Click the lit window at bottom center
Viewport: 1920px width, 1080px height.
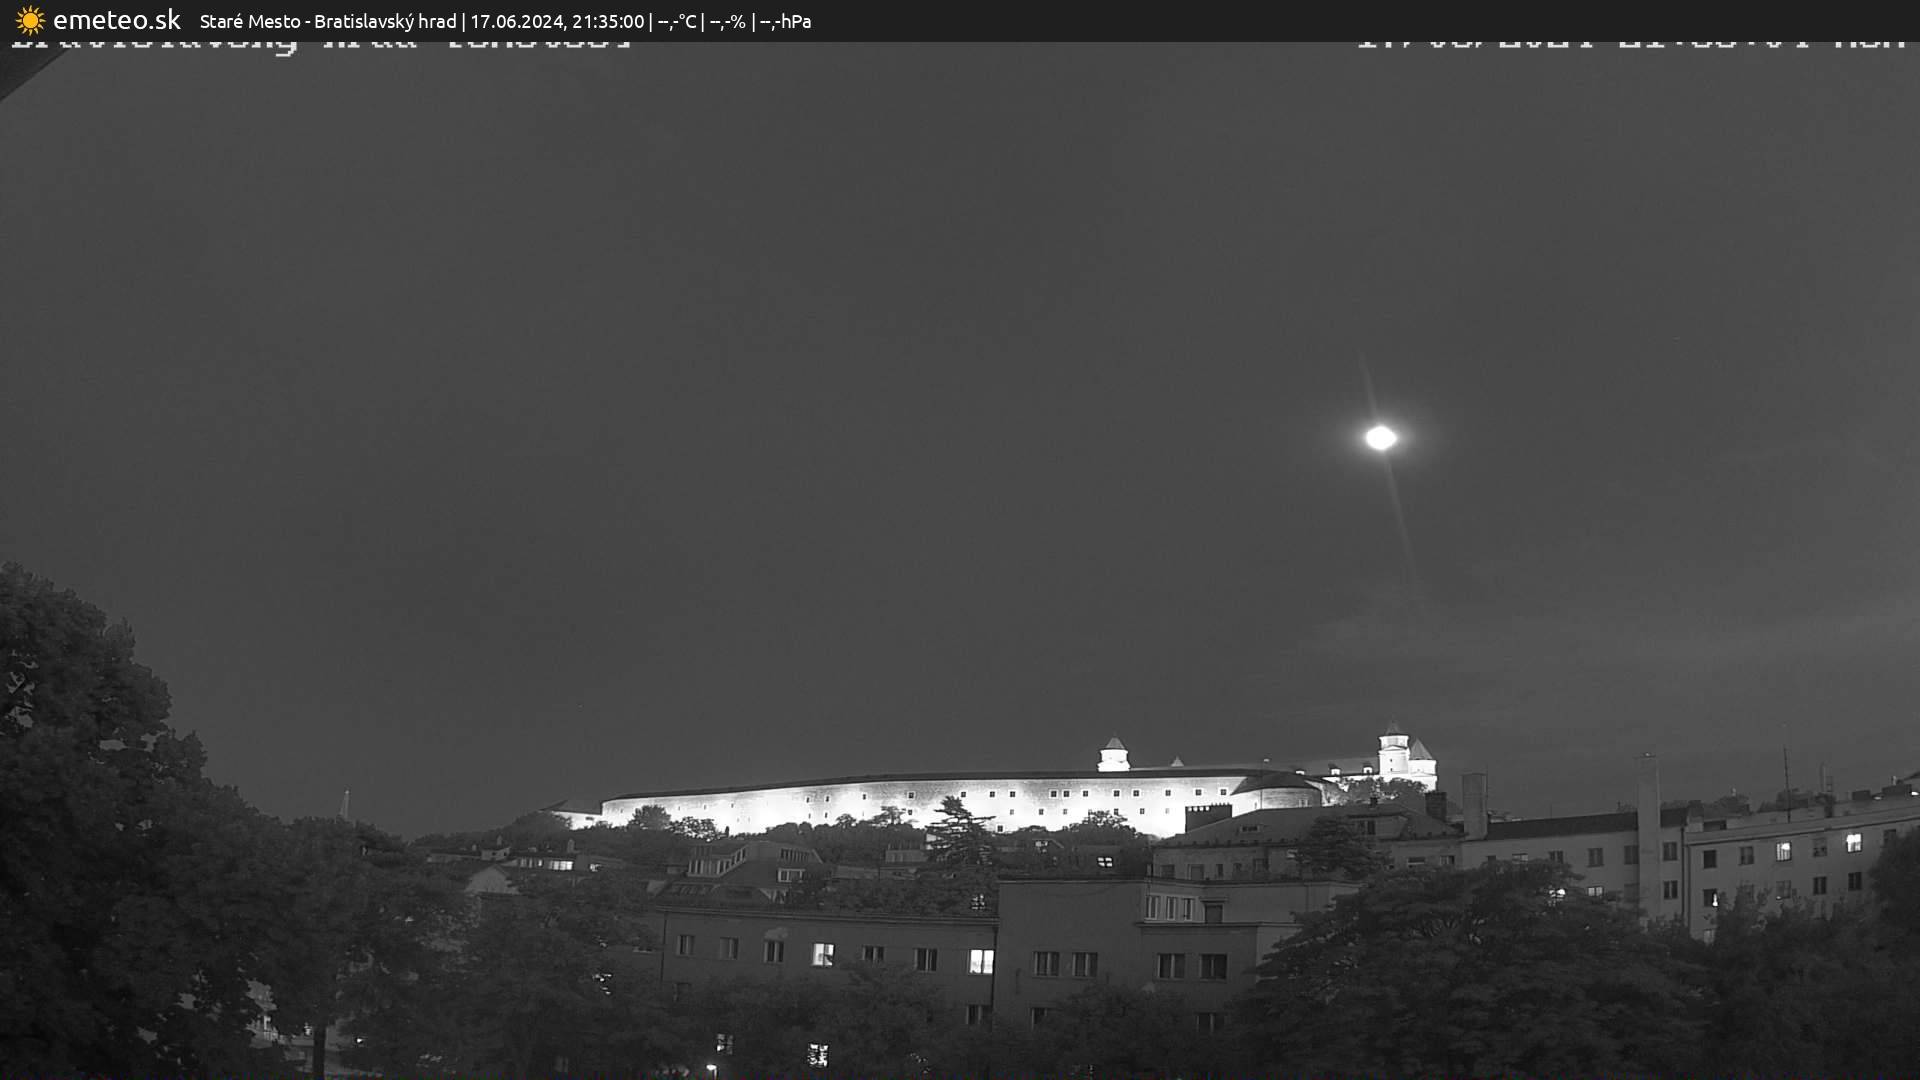[818, 1054]
